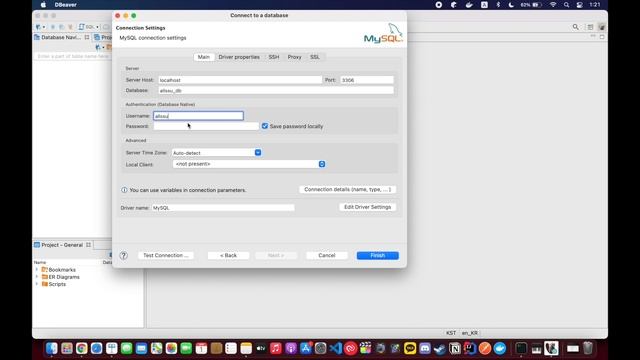The image size is (640, 360).
Task: Switch to the Driver properties tab
Action: (239, 57)
